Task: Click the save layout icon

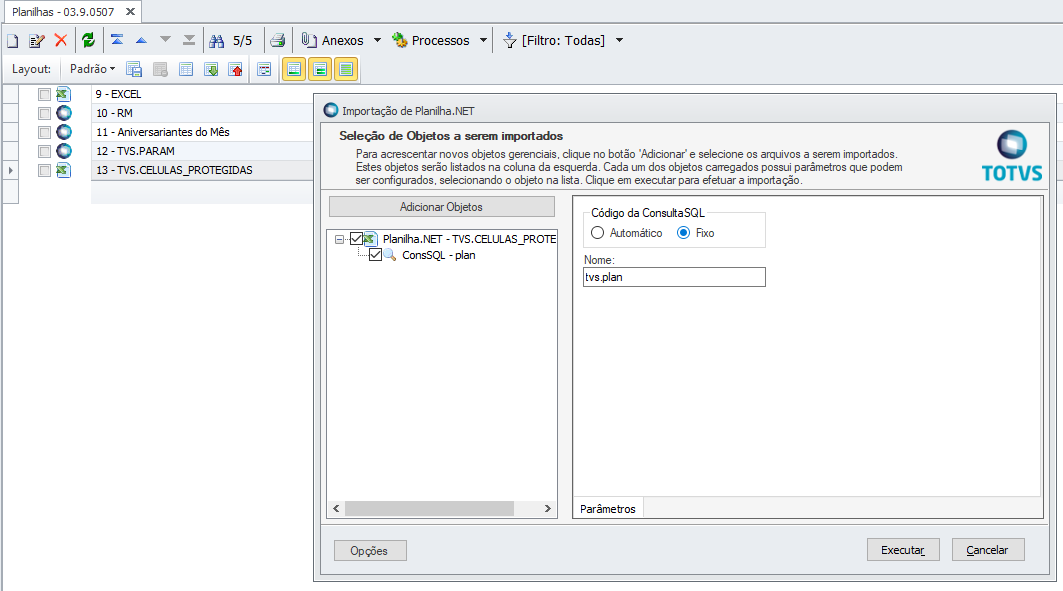Action: tap(134, 69)
